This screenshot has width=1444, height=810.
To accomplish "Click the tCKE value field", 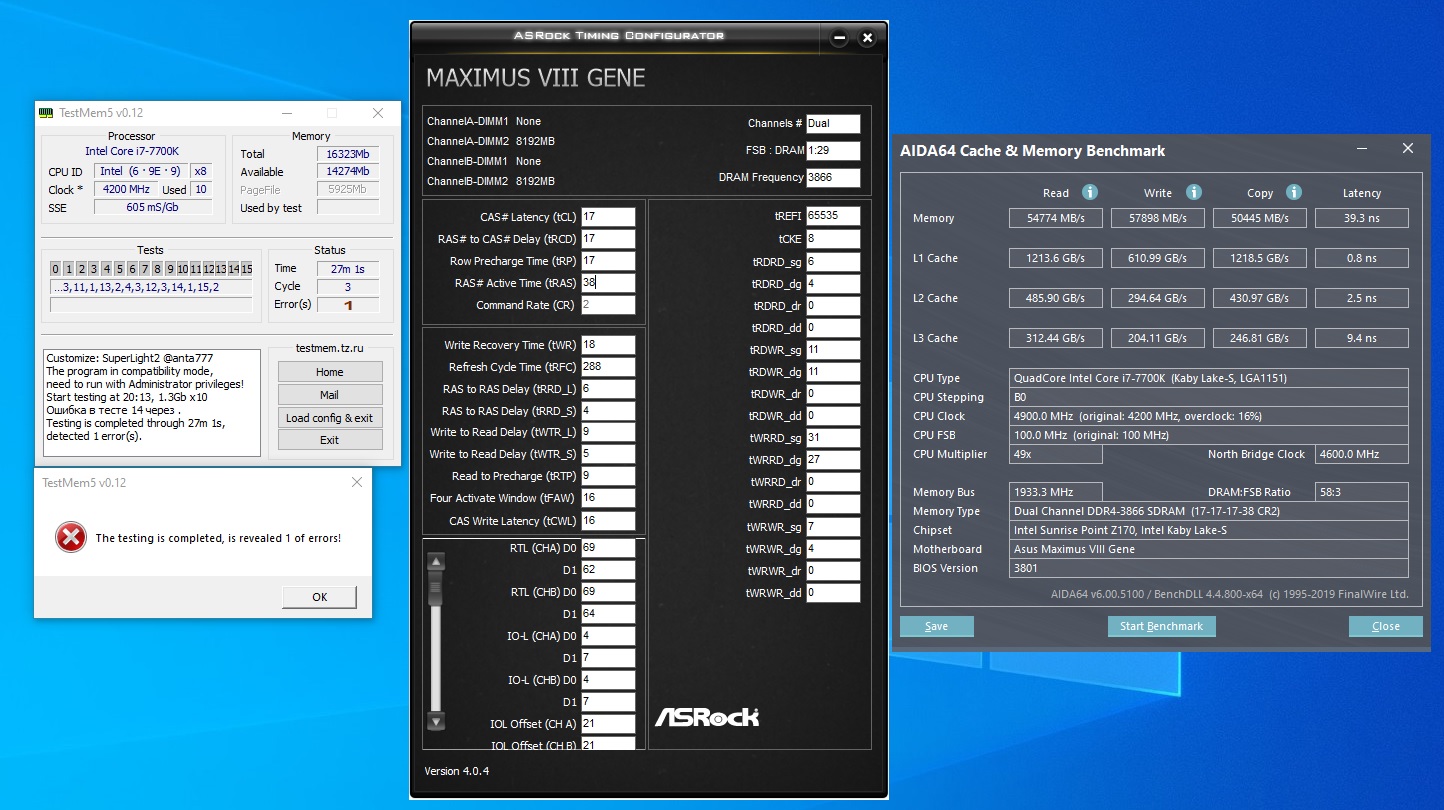I will coord(833,239).
